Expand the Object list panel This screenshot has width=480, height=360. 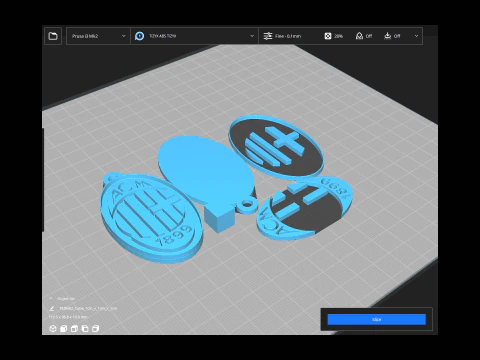(51, 299)
